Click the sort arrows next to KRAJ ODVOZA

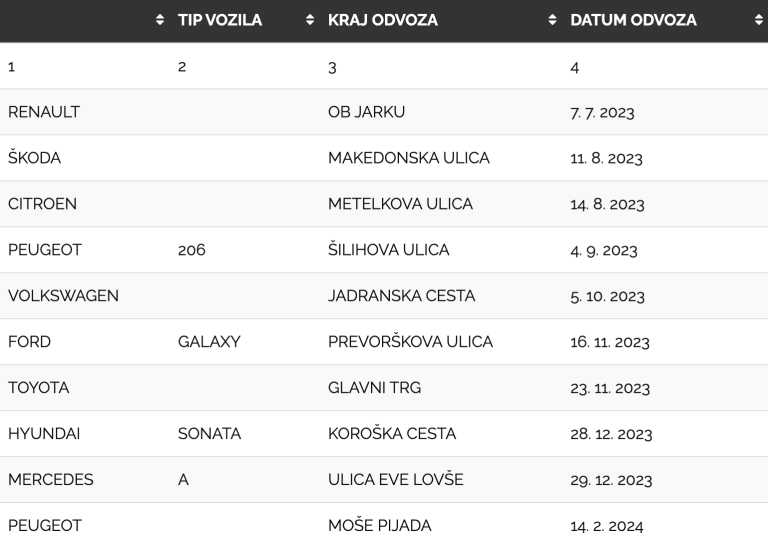(x=552, y=20)
